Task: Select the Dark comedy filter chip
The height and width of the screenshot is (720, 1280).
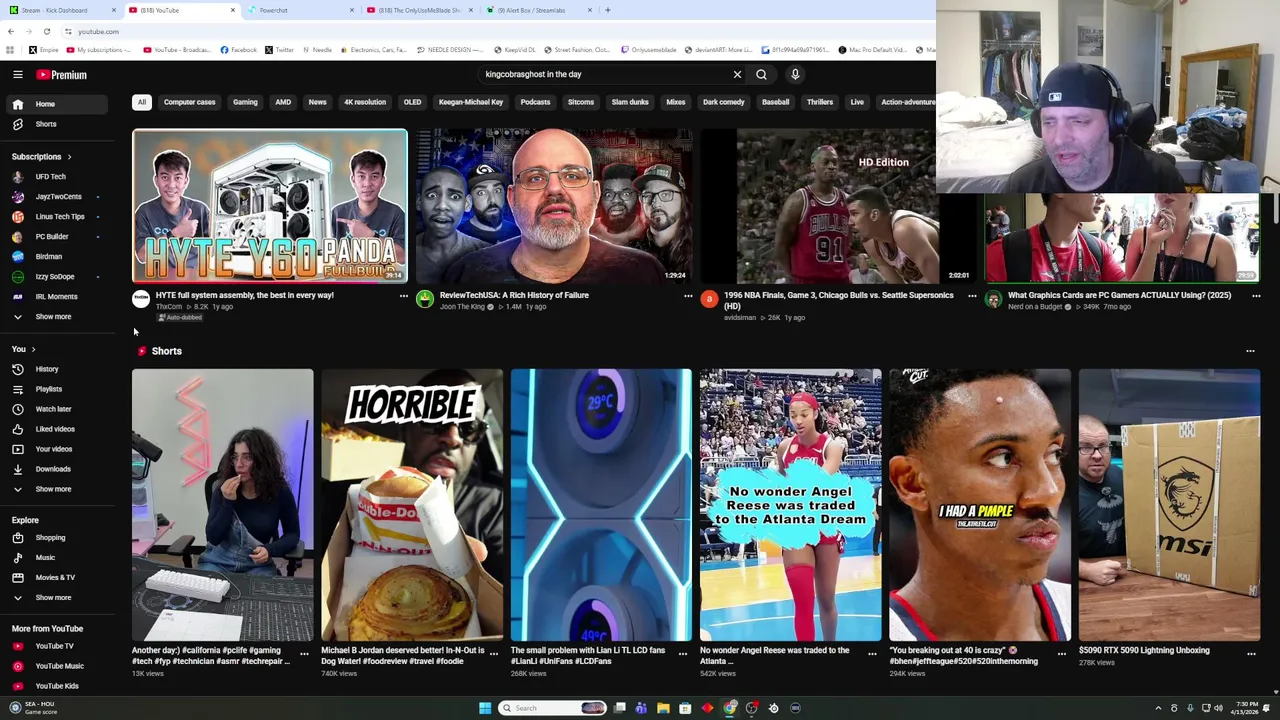Action: point(724,102)
